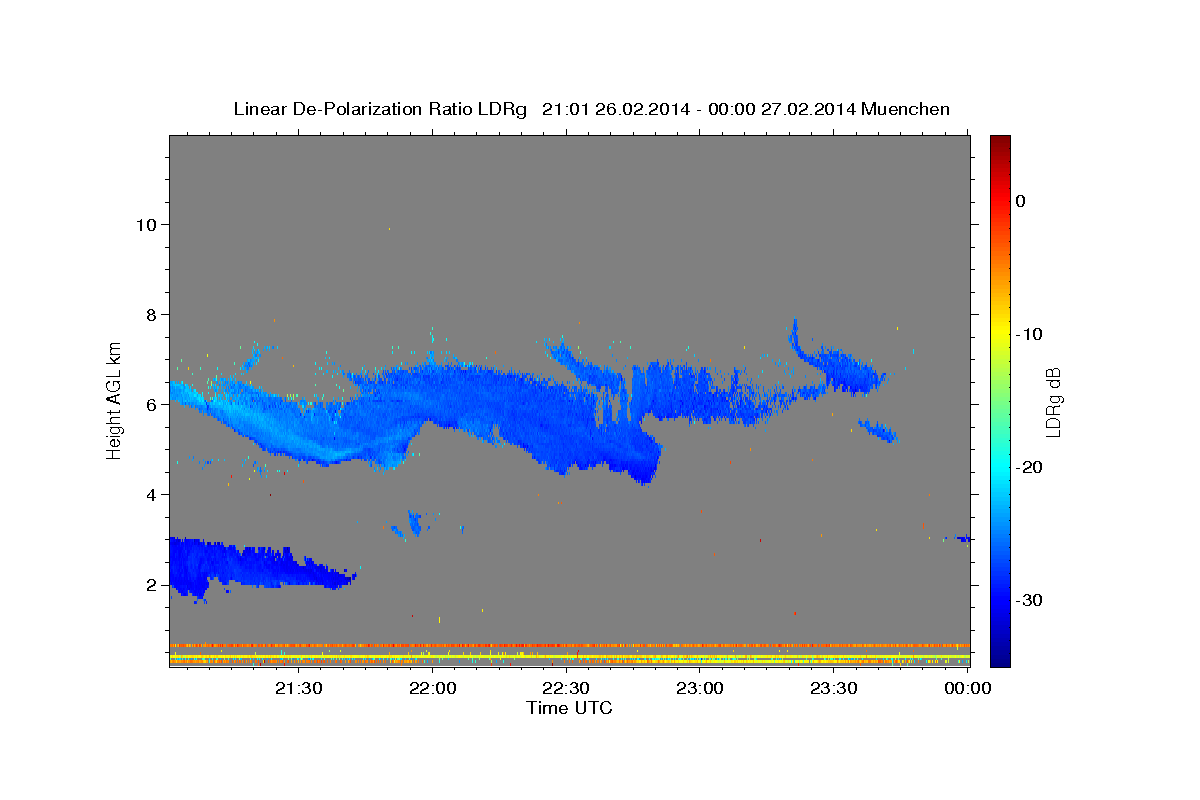1200x800 pixels.
Task: Click the height tick label 4
Action: point(152,495)
